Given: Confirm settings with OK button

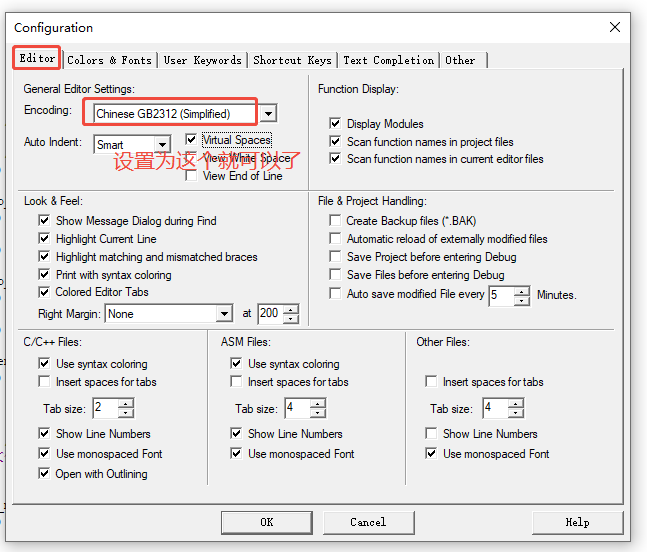Looking at the screenshot, I should (267, 523).
